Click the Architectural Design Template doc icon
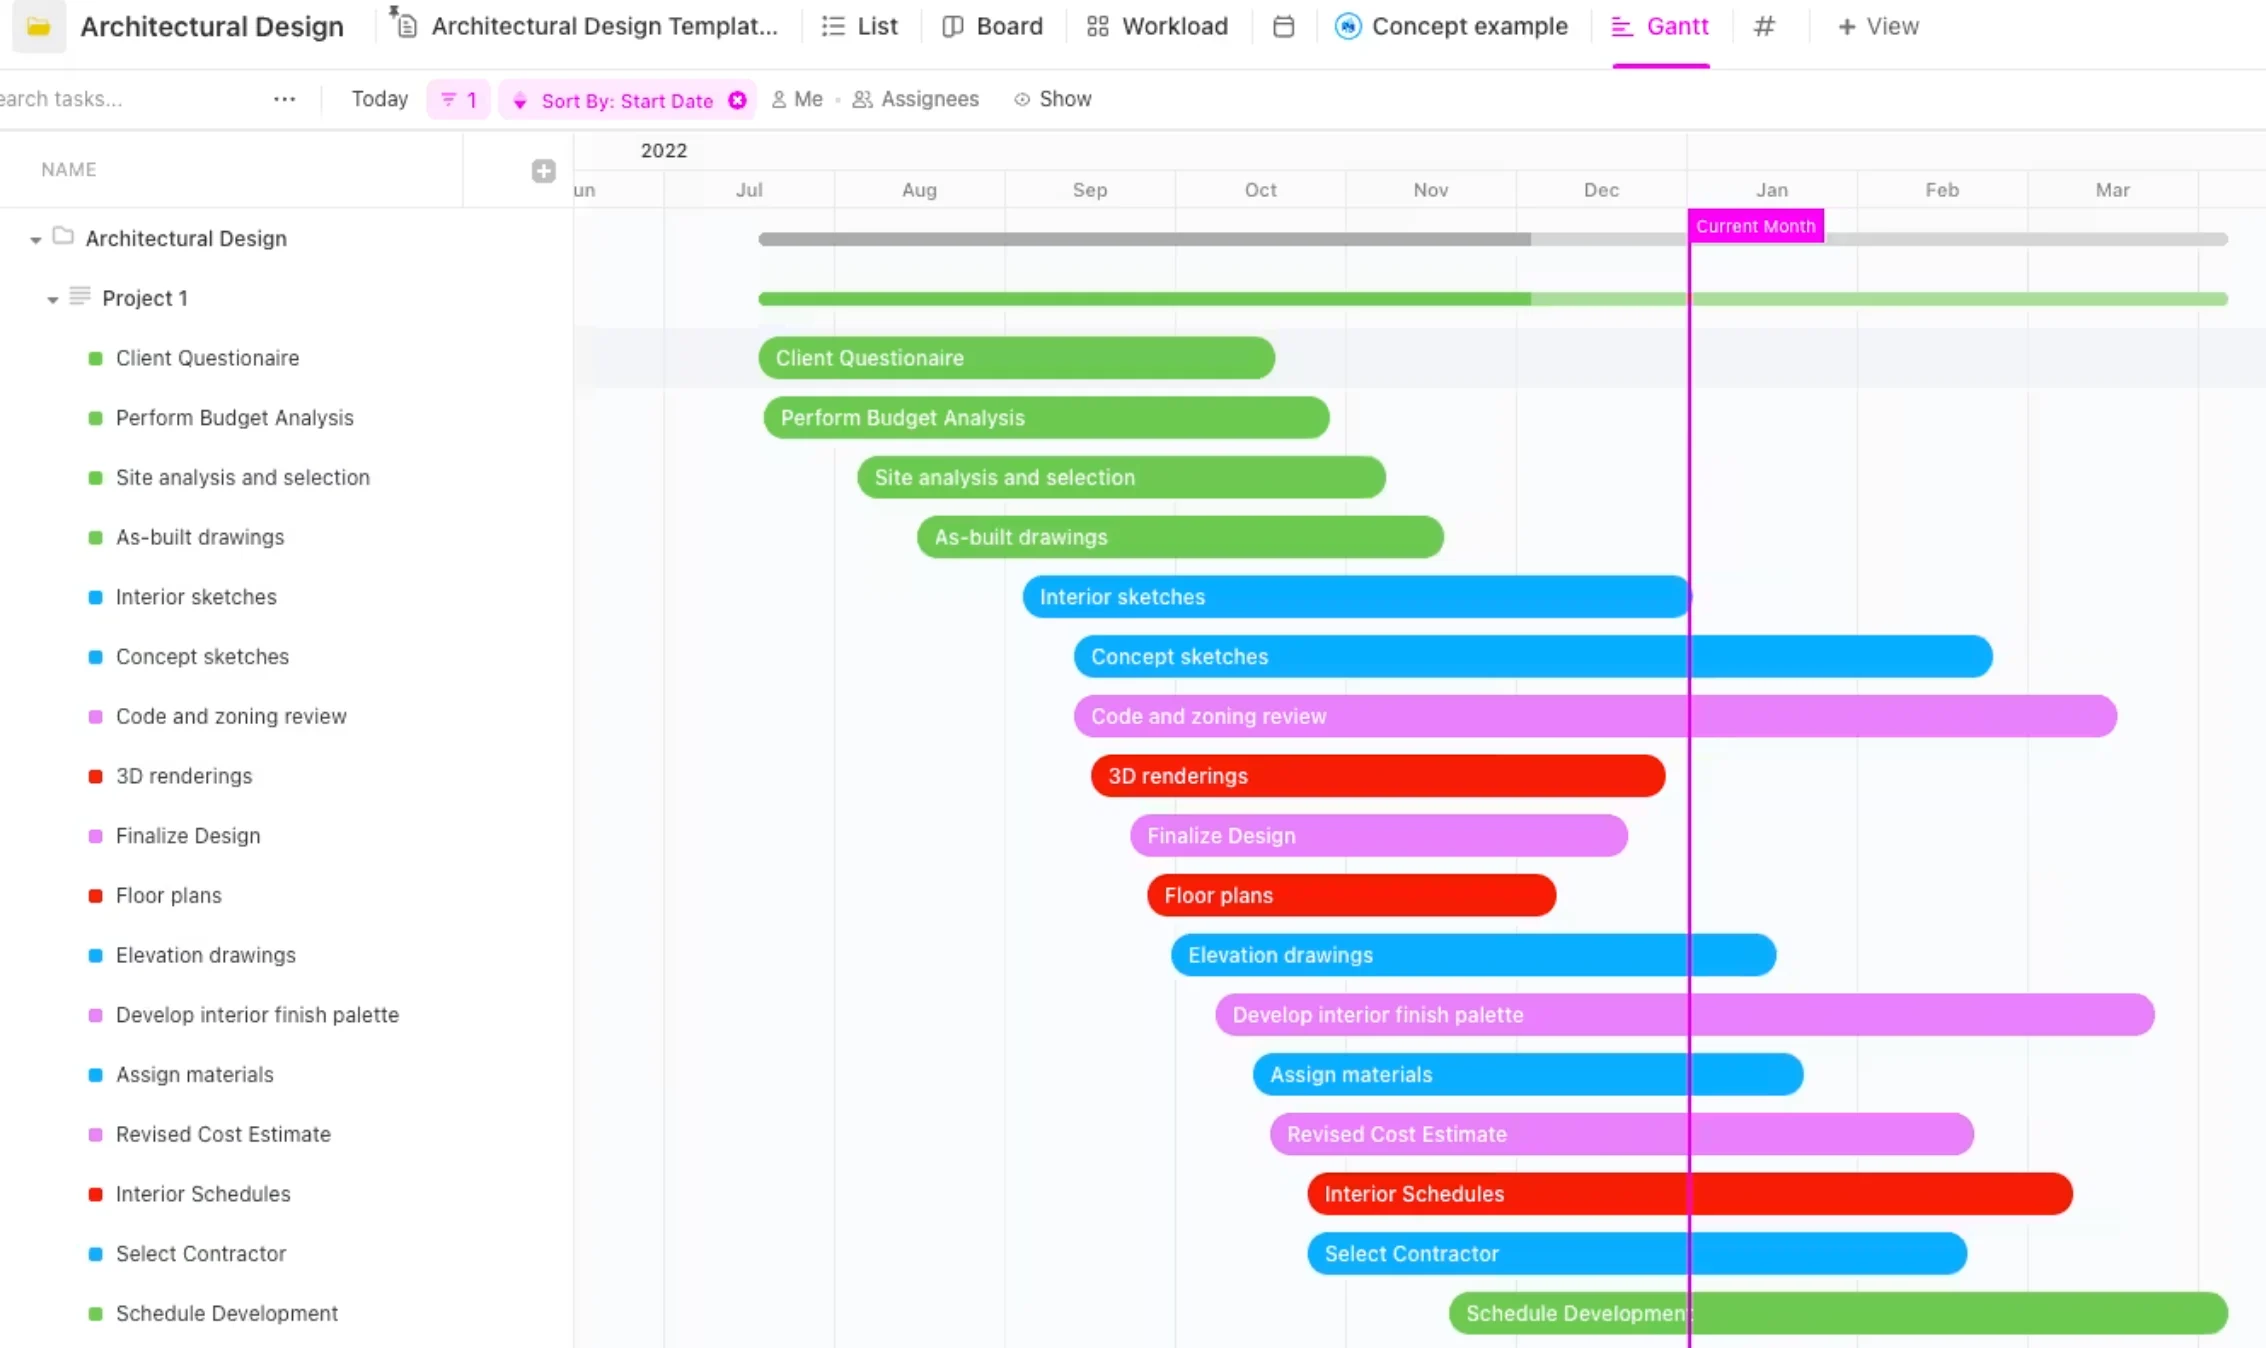The width and height of the screenshot is (2266, 1348). (x=405, y=26)
